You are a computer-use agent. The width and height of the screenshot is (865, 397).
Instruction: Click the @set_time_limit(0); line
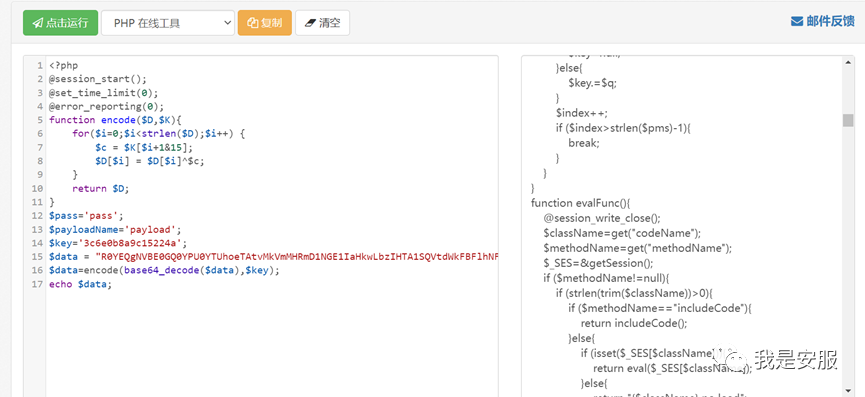[104, 93]
